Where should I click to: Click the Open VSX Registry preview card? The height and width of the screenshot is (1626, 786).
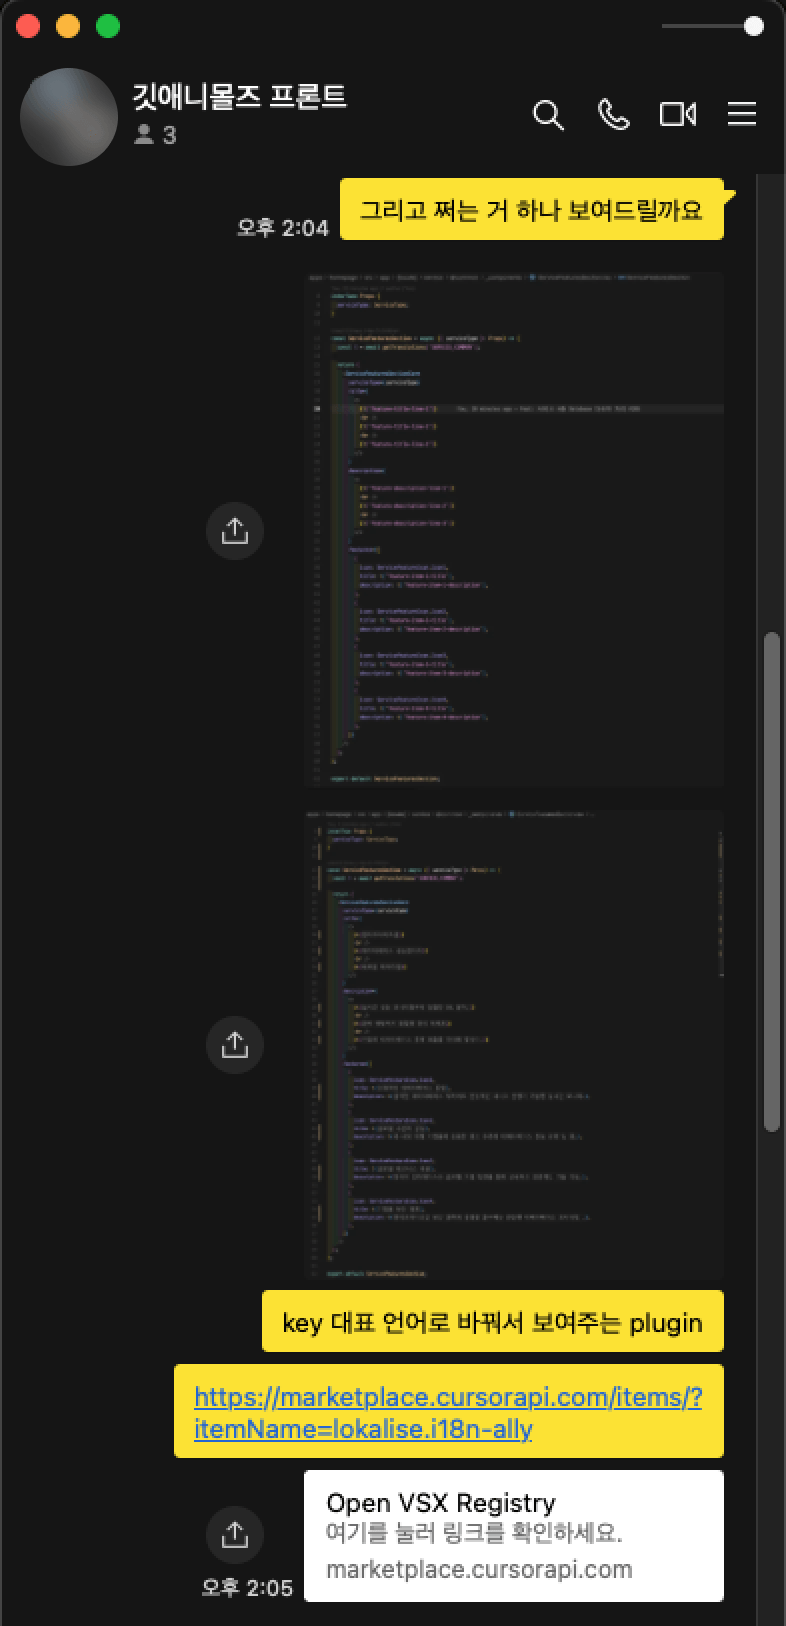coord(513,1535)
